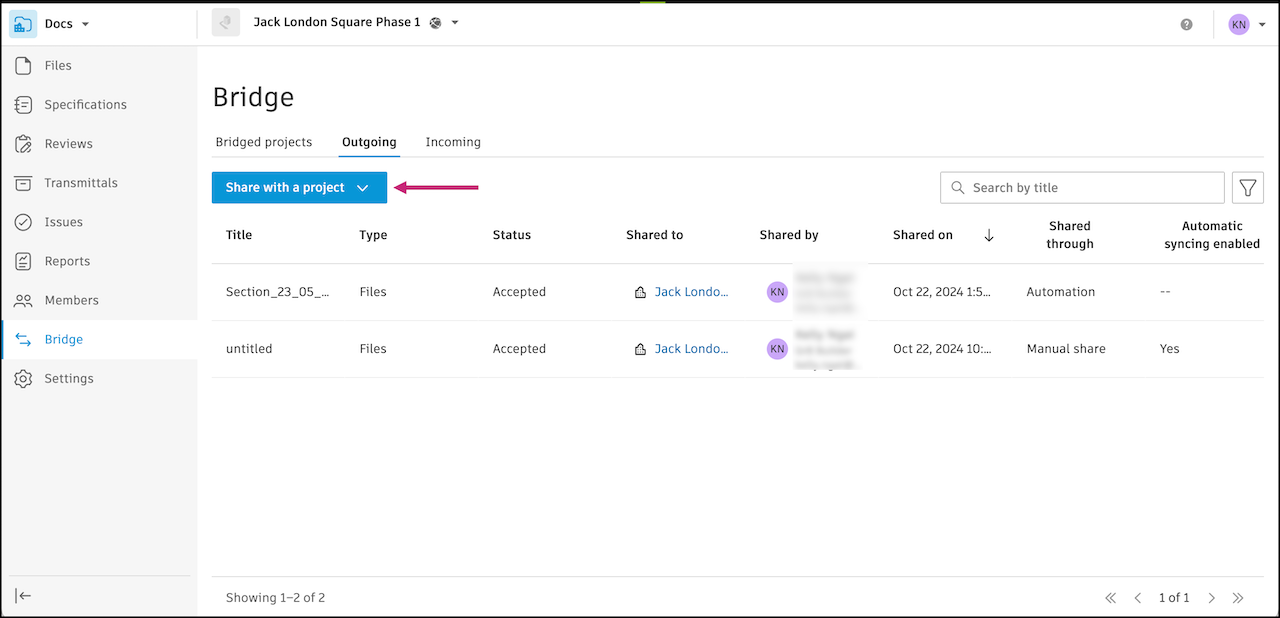
Task: Open Jack London link for Section_23_05 row
Action: (x=691, y=292)
